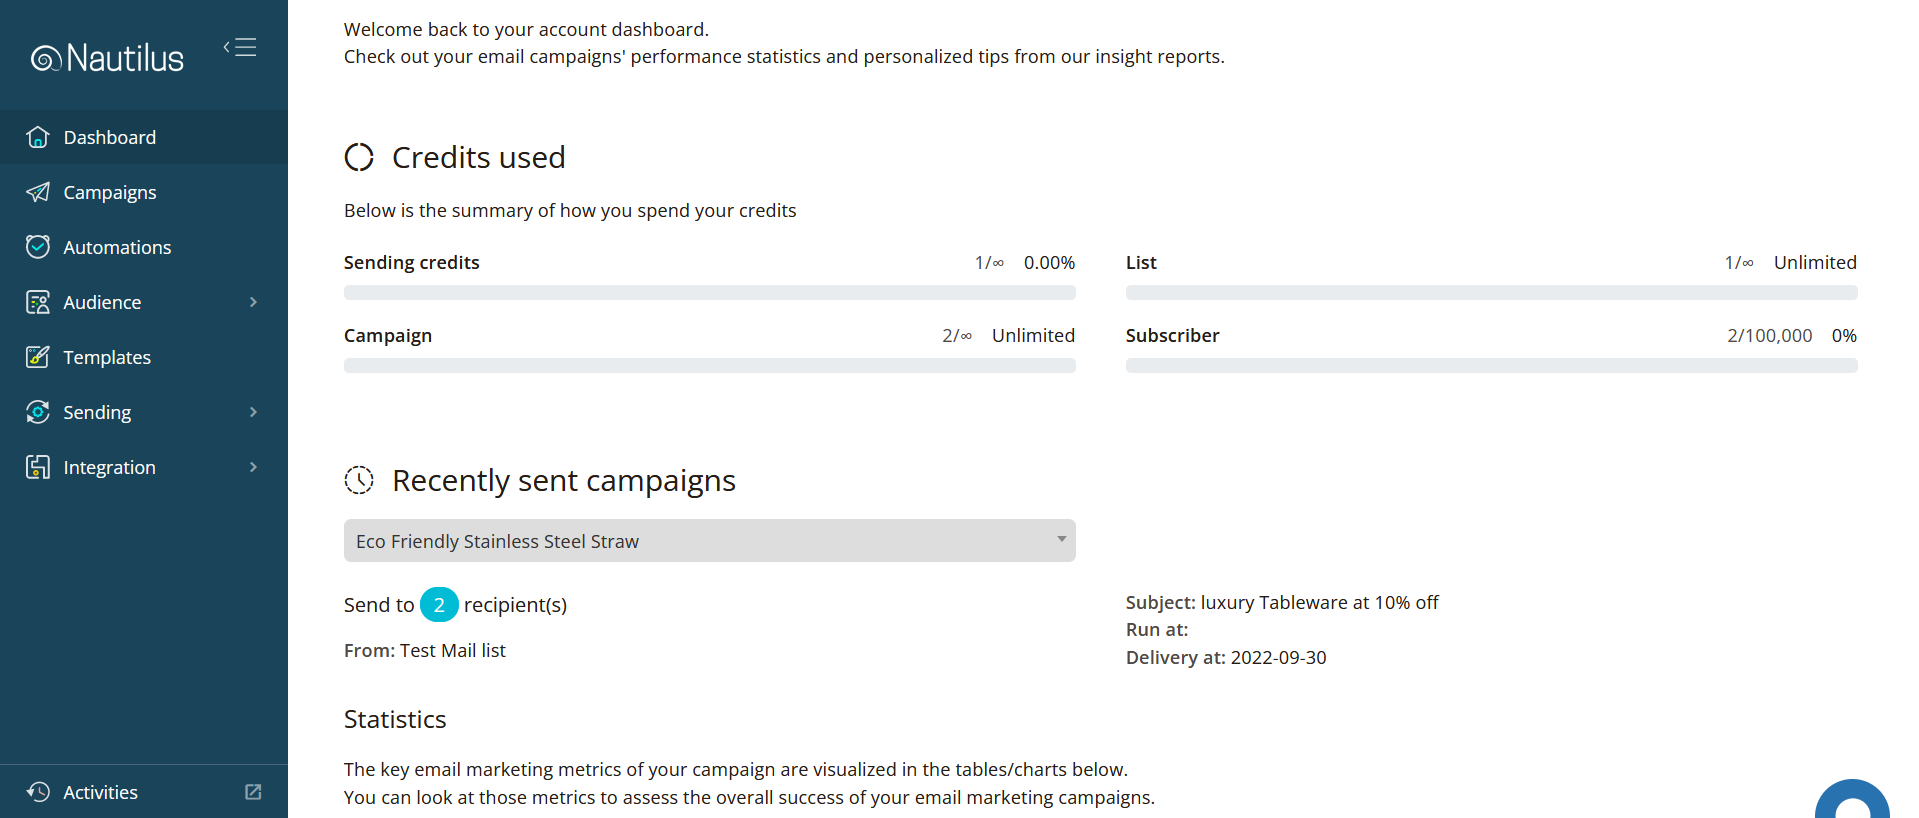Click the Sending credits progress bar

709,293
